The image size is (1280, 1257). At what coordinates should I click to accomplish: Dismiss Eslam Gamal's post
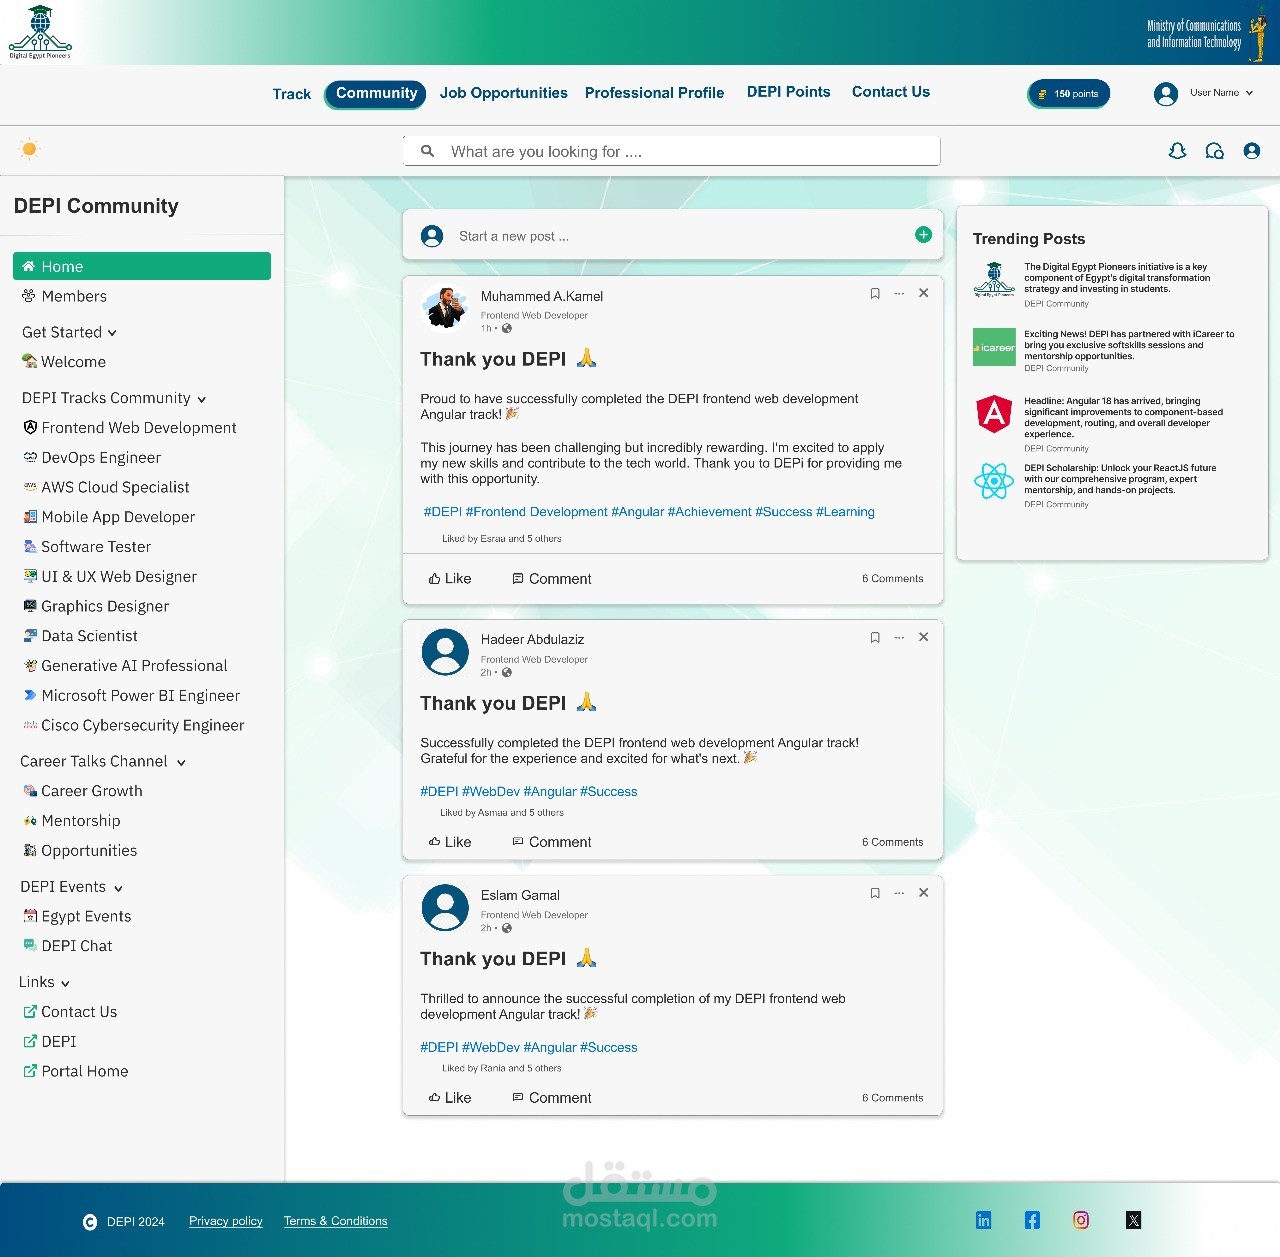[x=923, y=893]
